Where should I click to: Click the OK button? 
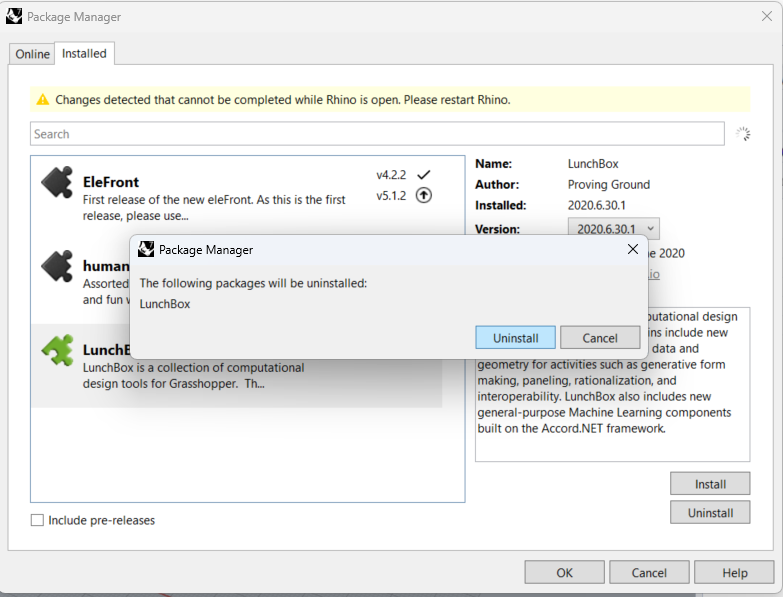[564, 573]
